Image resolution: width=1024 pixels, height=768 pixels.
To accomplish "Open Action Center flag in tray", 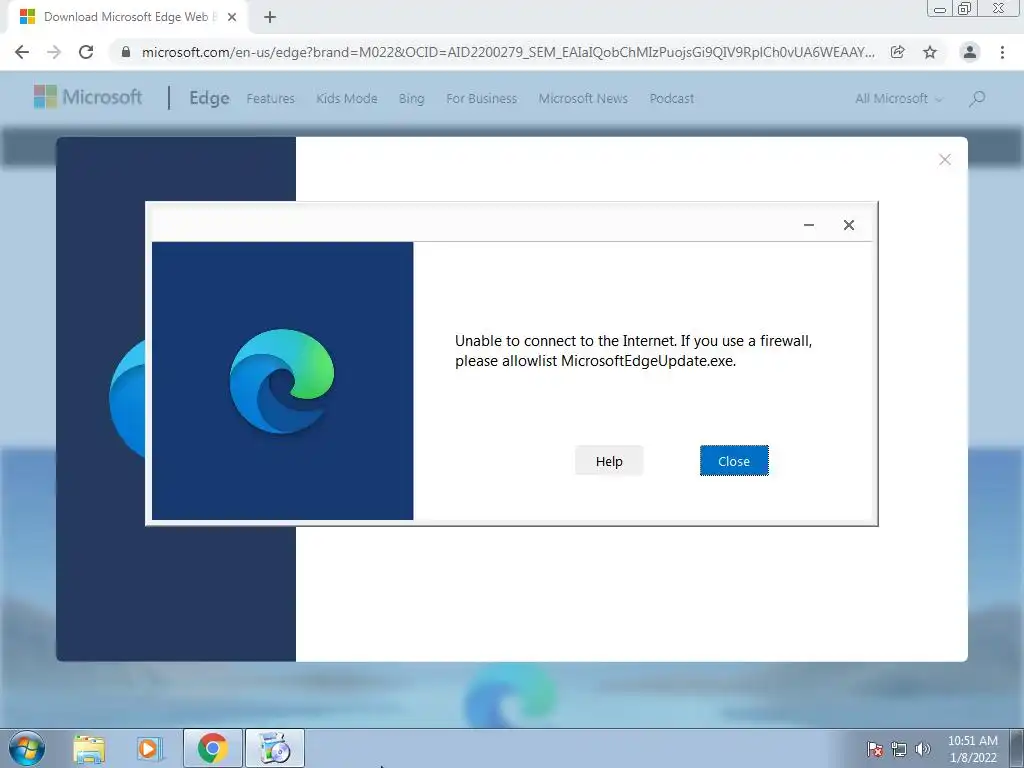I will click(875, 750).
